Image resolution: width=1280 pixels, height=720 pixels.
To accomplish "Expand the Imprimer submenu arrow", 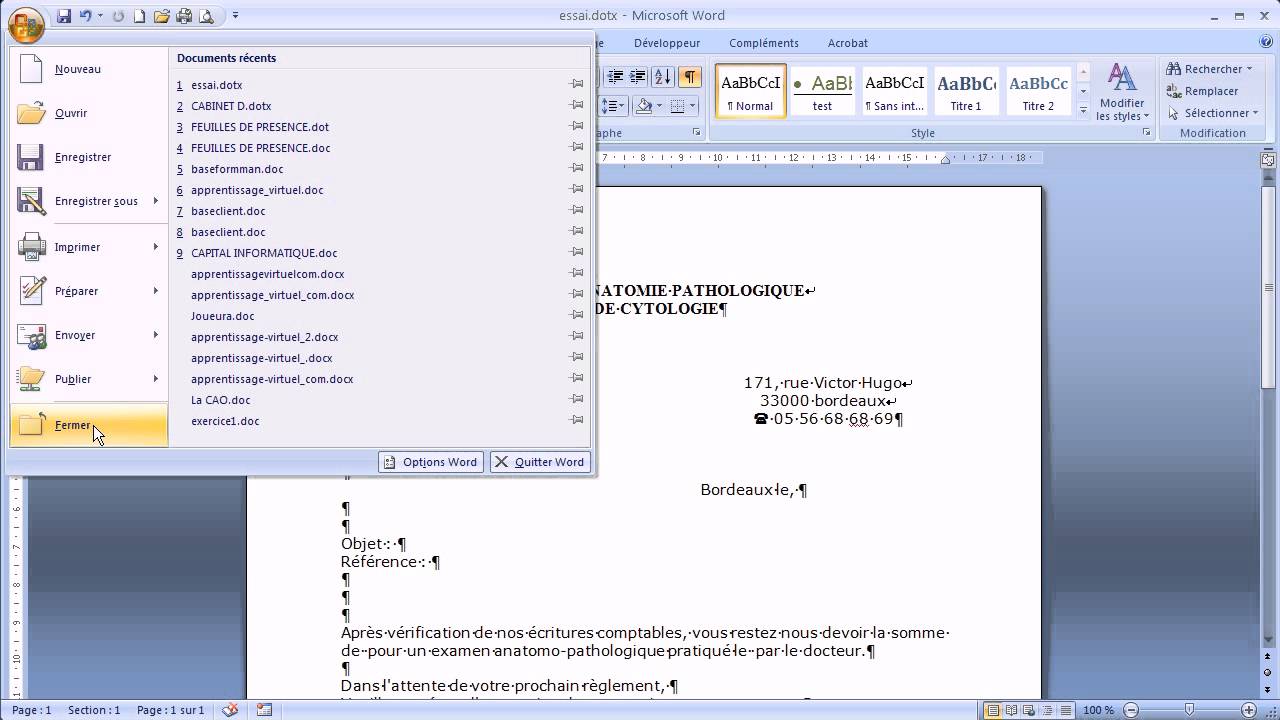I will tap(156, 247).
